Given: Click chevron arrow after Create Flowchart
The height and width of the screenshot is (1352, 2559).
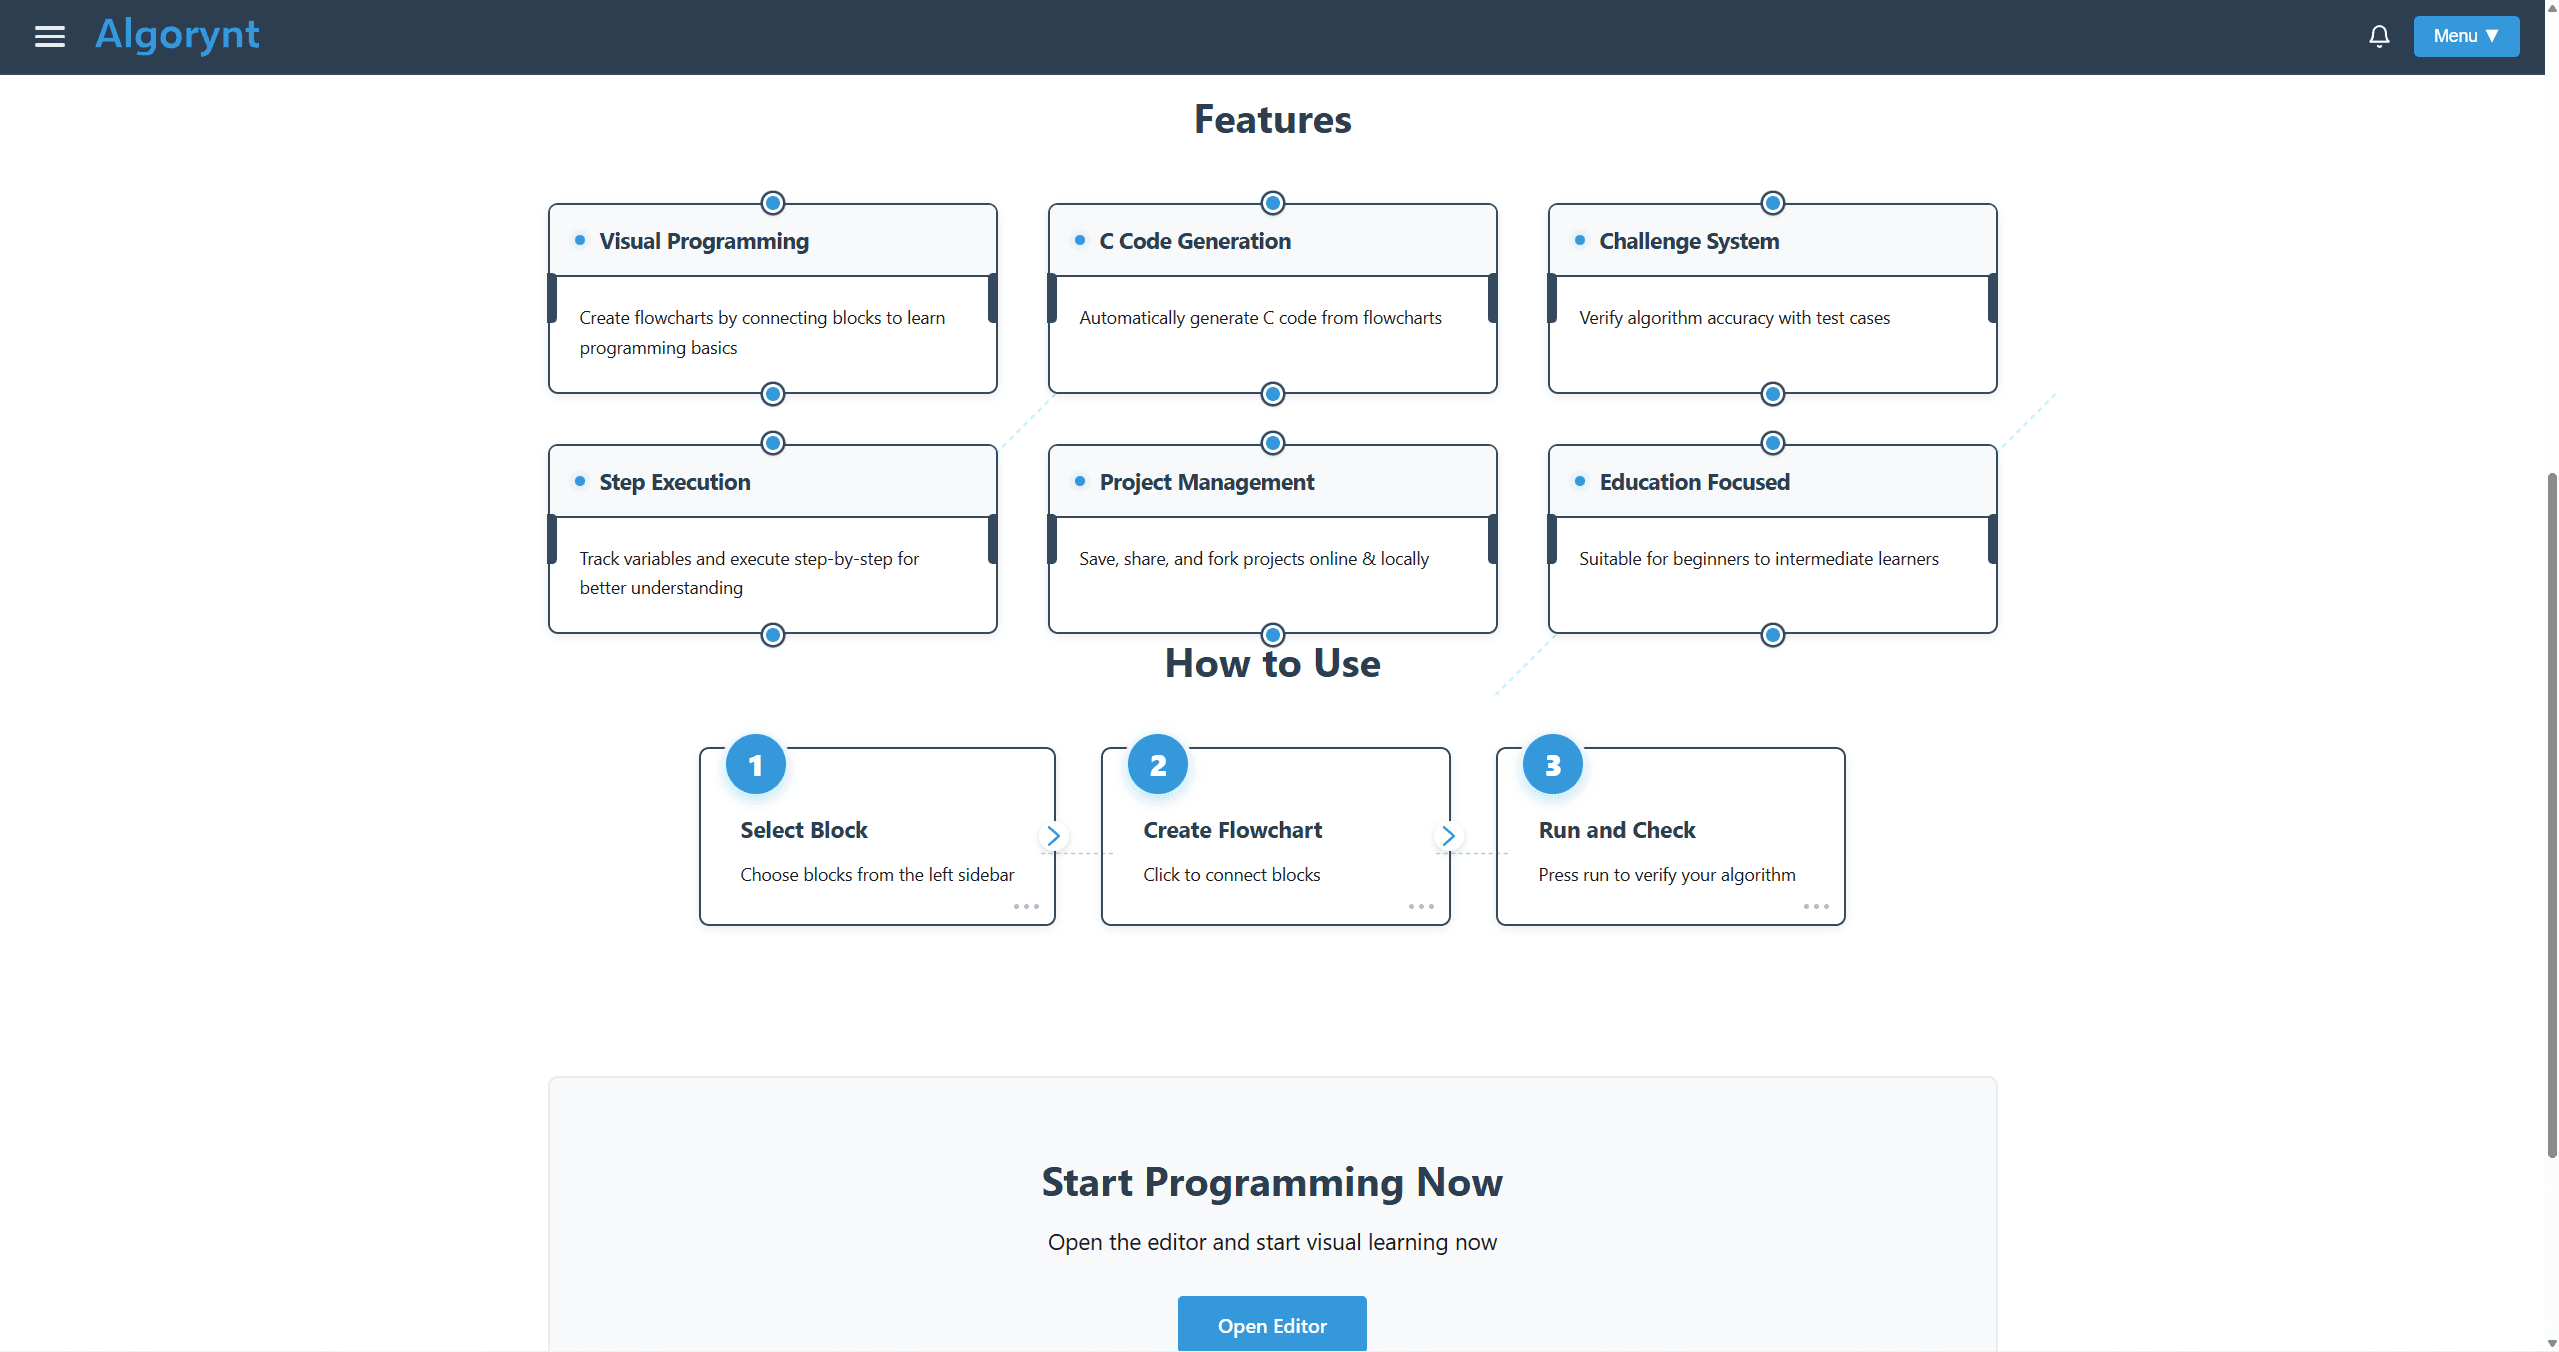Looking at the screenshot, I should (x=1448, y=836).
